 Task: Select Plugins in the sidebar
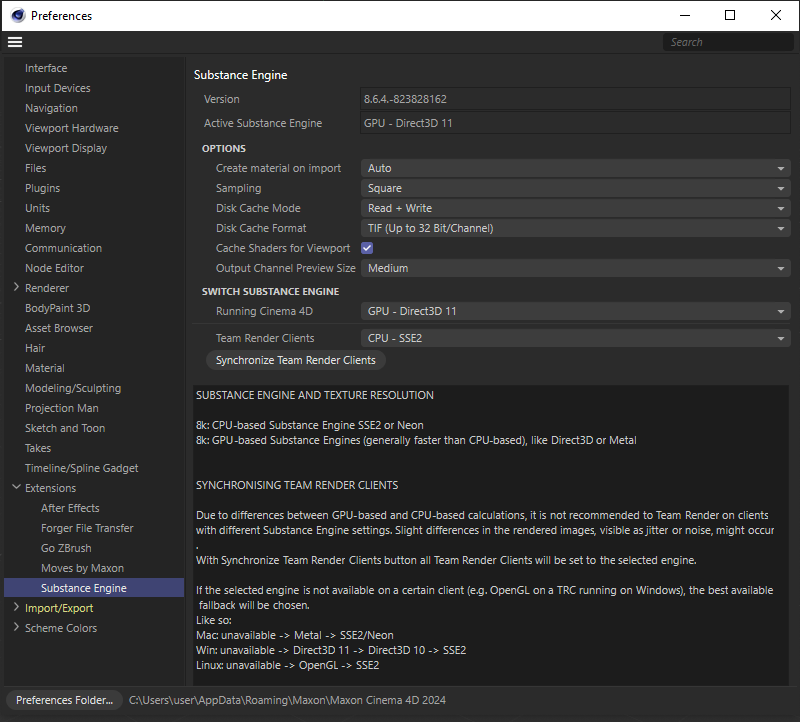(42, 188)
